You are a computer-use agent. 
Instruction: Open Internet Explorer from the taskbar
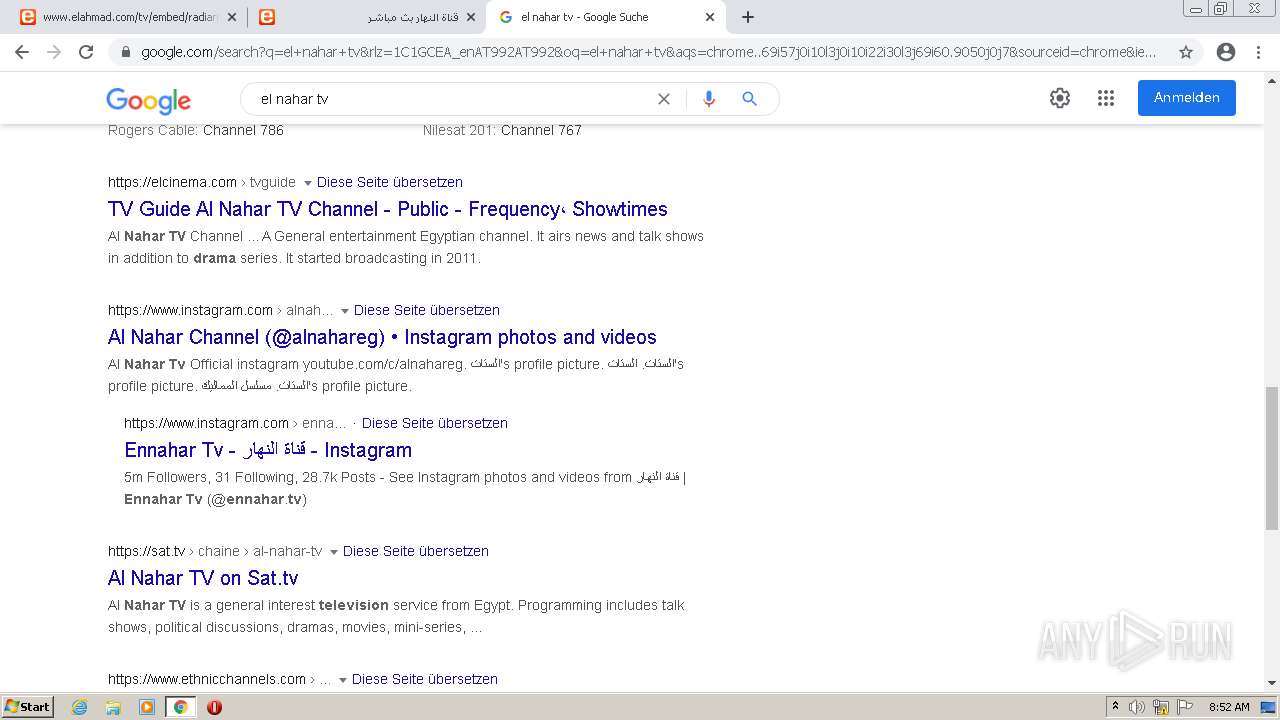click(80, 707)
